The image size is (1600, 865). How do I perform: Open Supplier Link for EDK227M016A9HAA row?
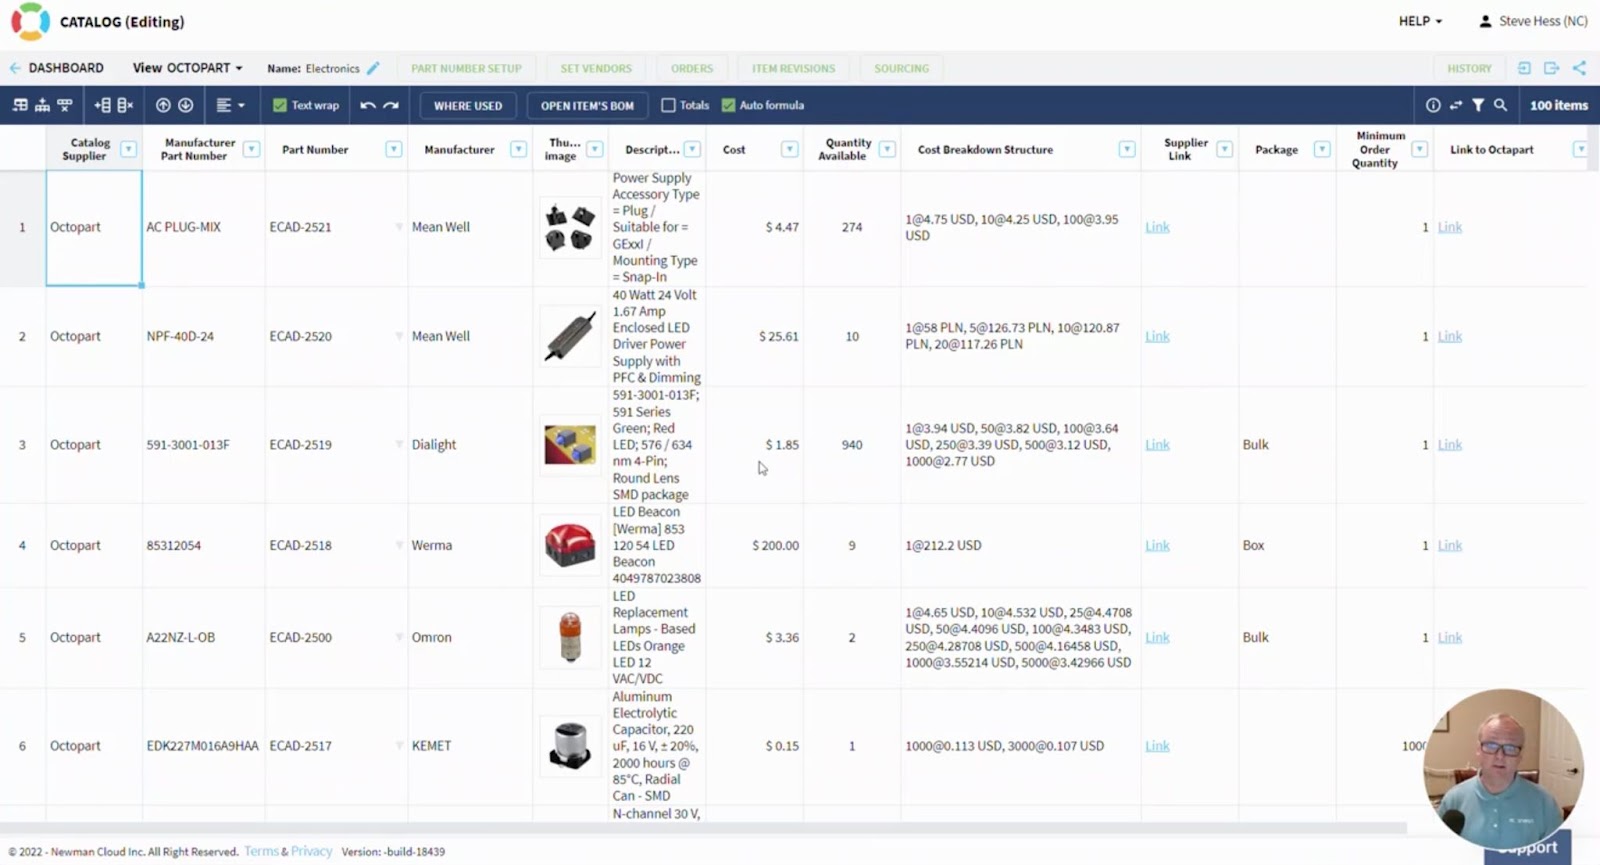point(1157,746)
